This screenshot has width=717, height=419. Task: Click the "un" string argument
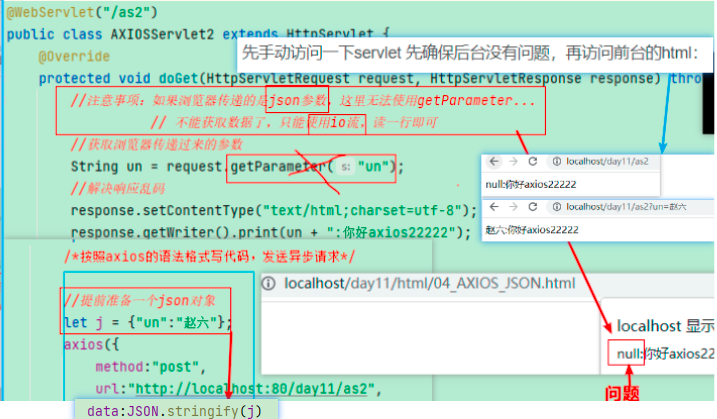point(373,167)
